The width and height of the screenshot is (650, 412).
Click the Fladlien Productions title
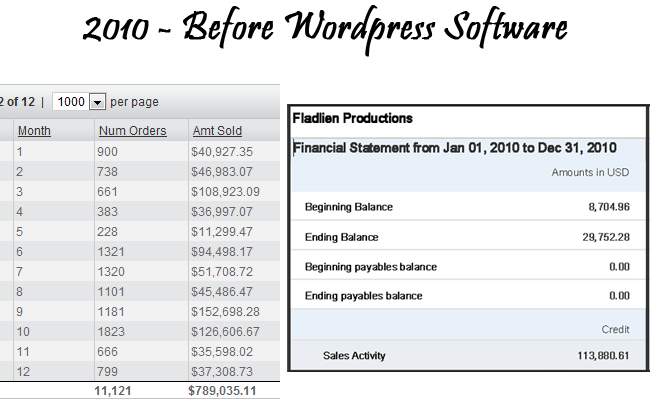[x=352, y=118]
